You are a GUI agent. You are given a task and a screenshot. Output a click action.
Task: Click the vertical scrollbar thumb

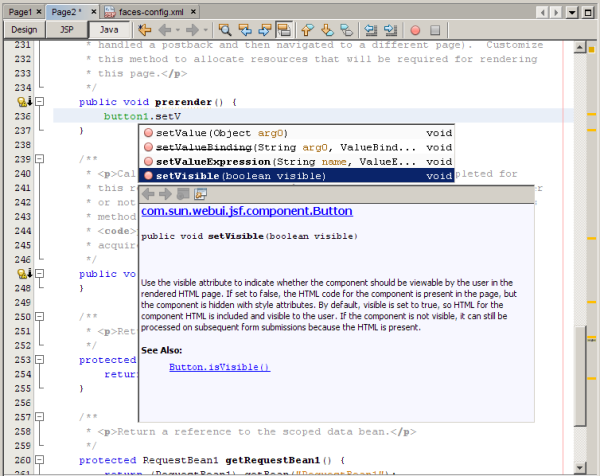click(580, 376)
